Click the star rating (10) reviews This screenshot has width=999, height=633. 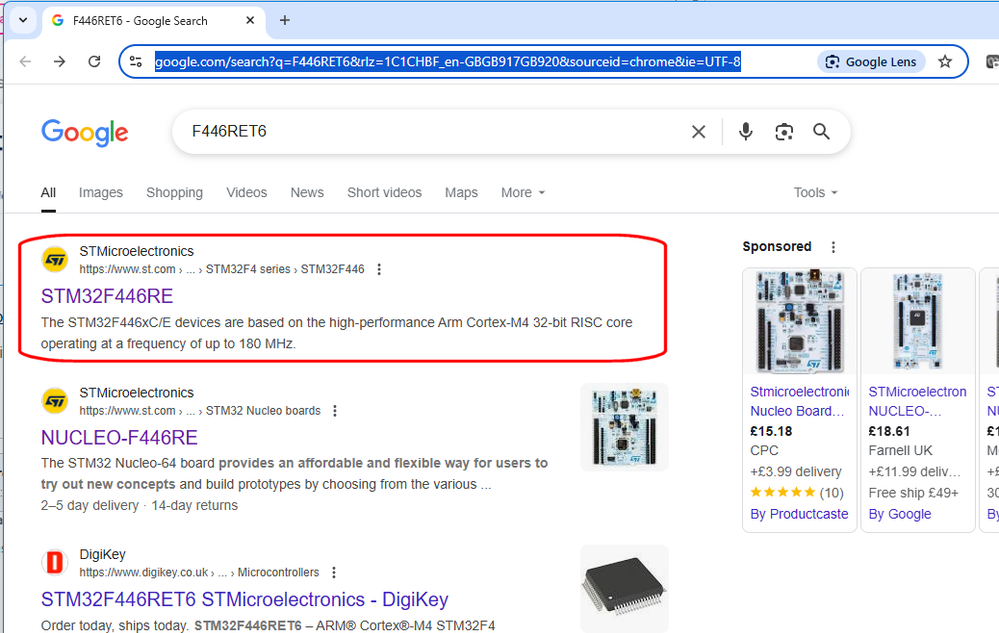click(x=796, y=492)
